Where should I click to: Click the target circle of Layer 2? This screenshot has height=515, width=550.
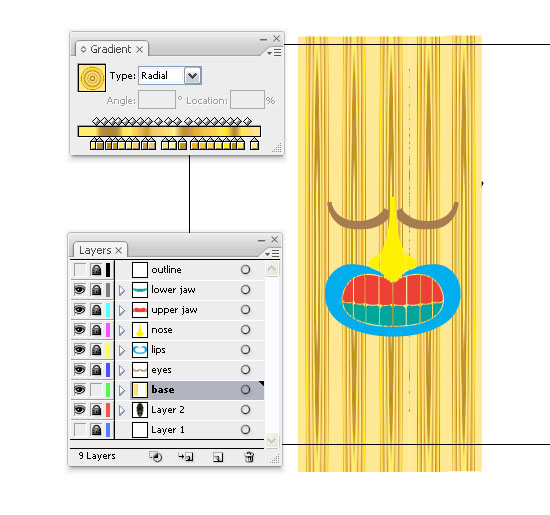coord(246,409)
